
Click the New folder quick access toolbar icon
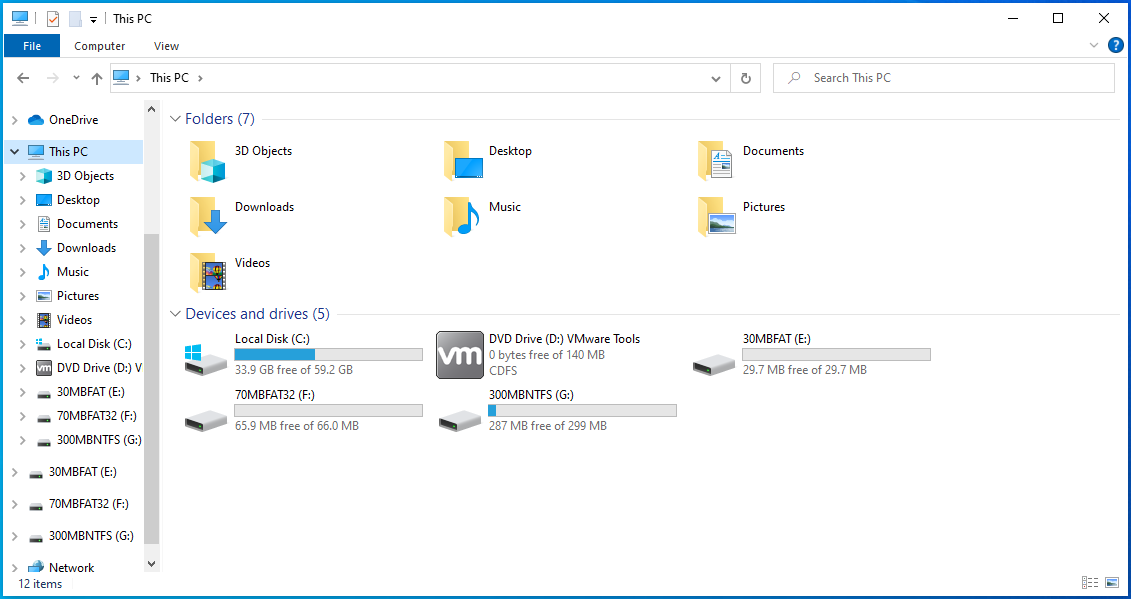tap(75, 19)
